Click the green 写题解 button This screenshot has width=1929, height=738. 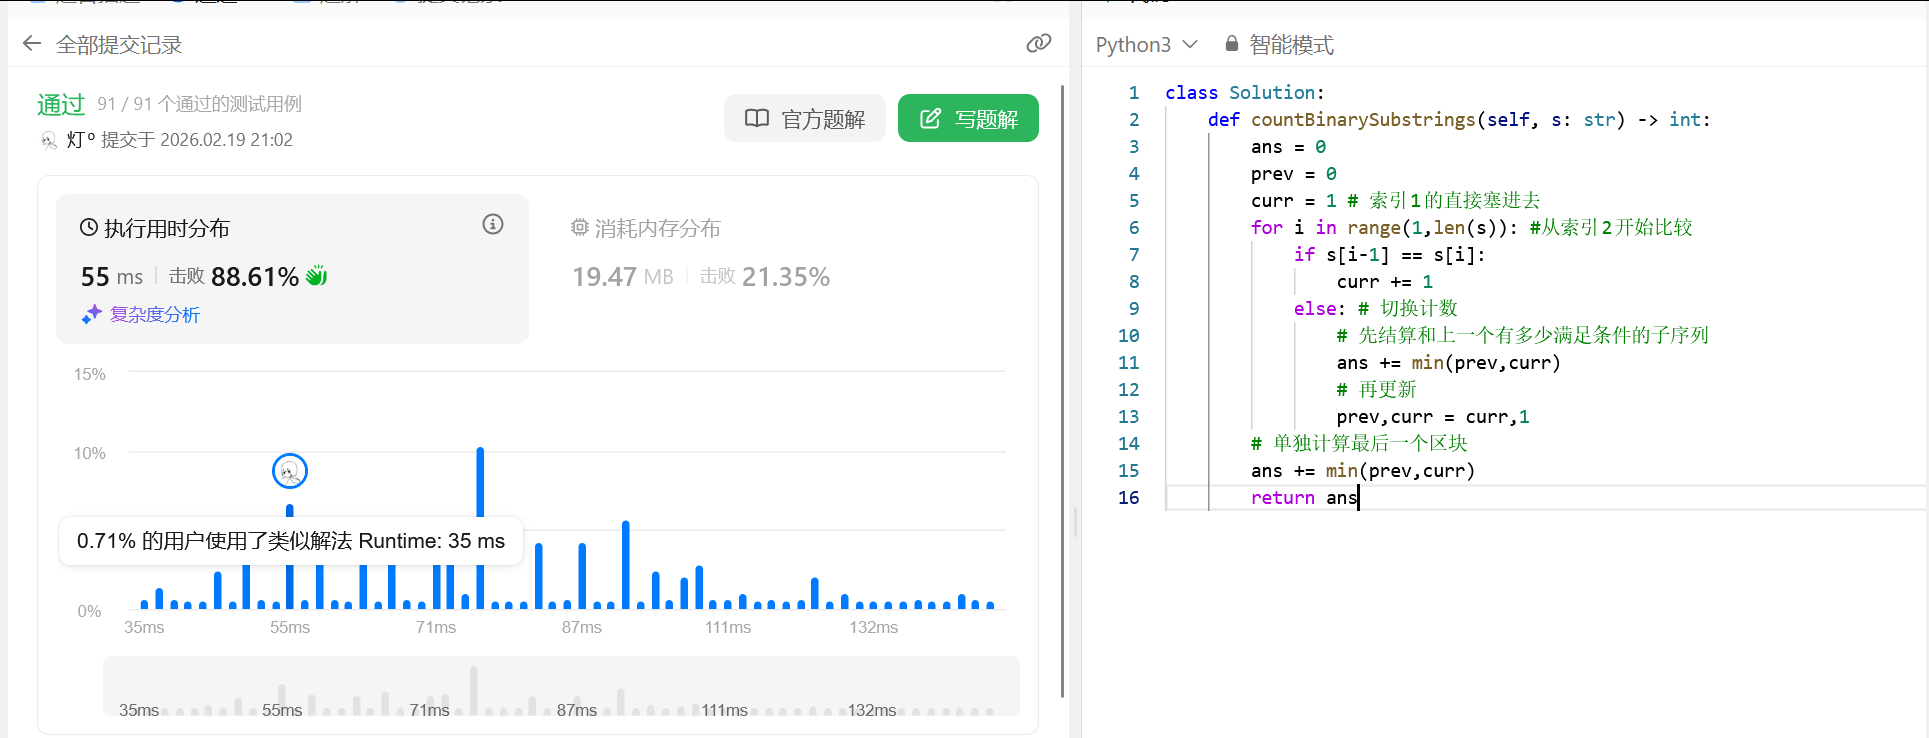click(968, 119)
